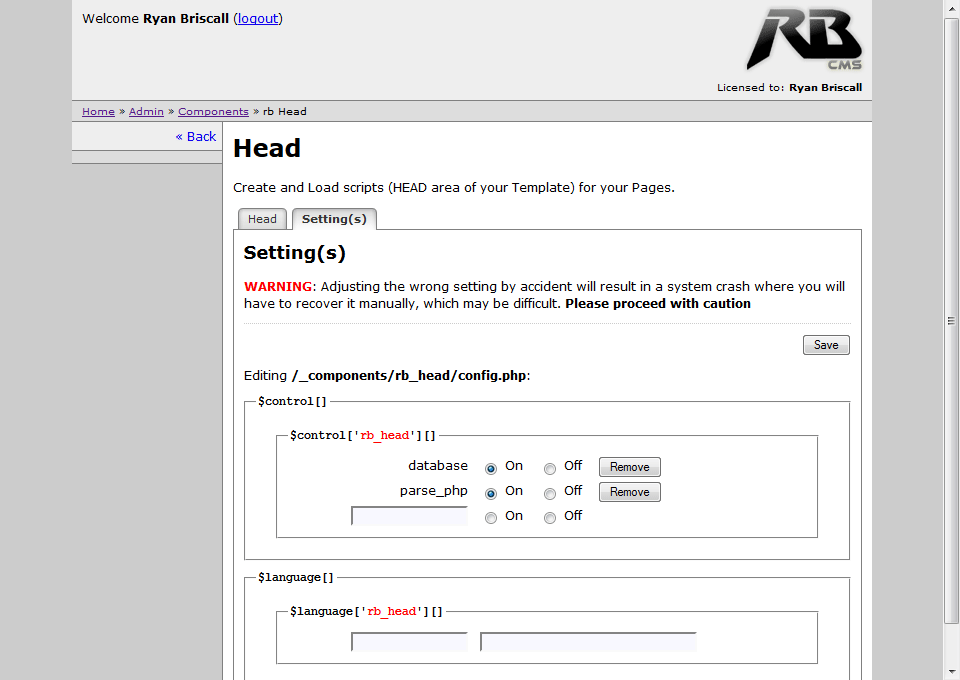
Task: Select Off for database setting
Action: click(x=550, y=468)
